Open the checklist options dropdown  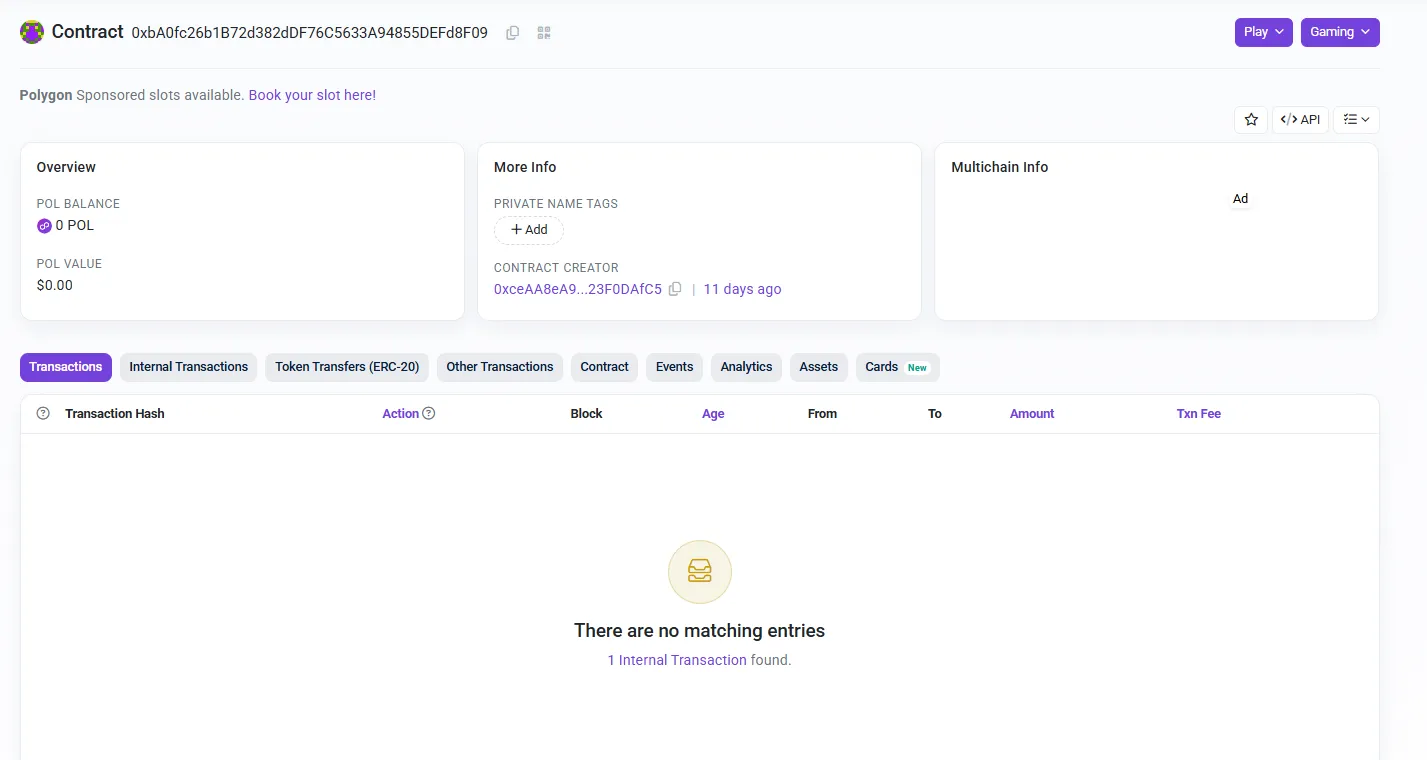click(1356, 120)
